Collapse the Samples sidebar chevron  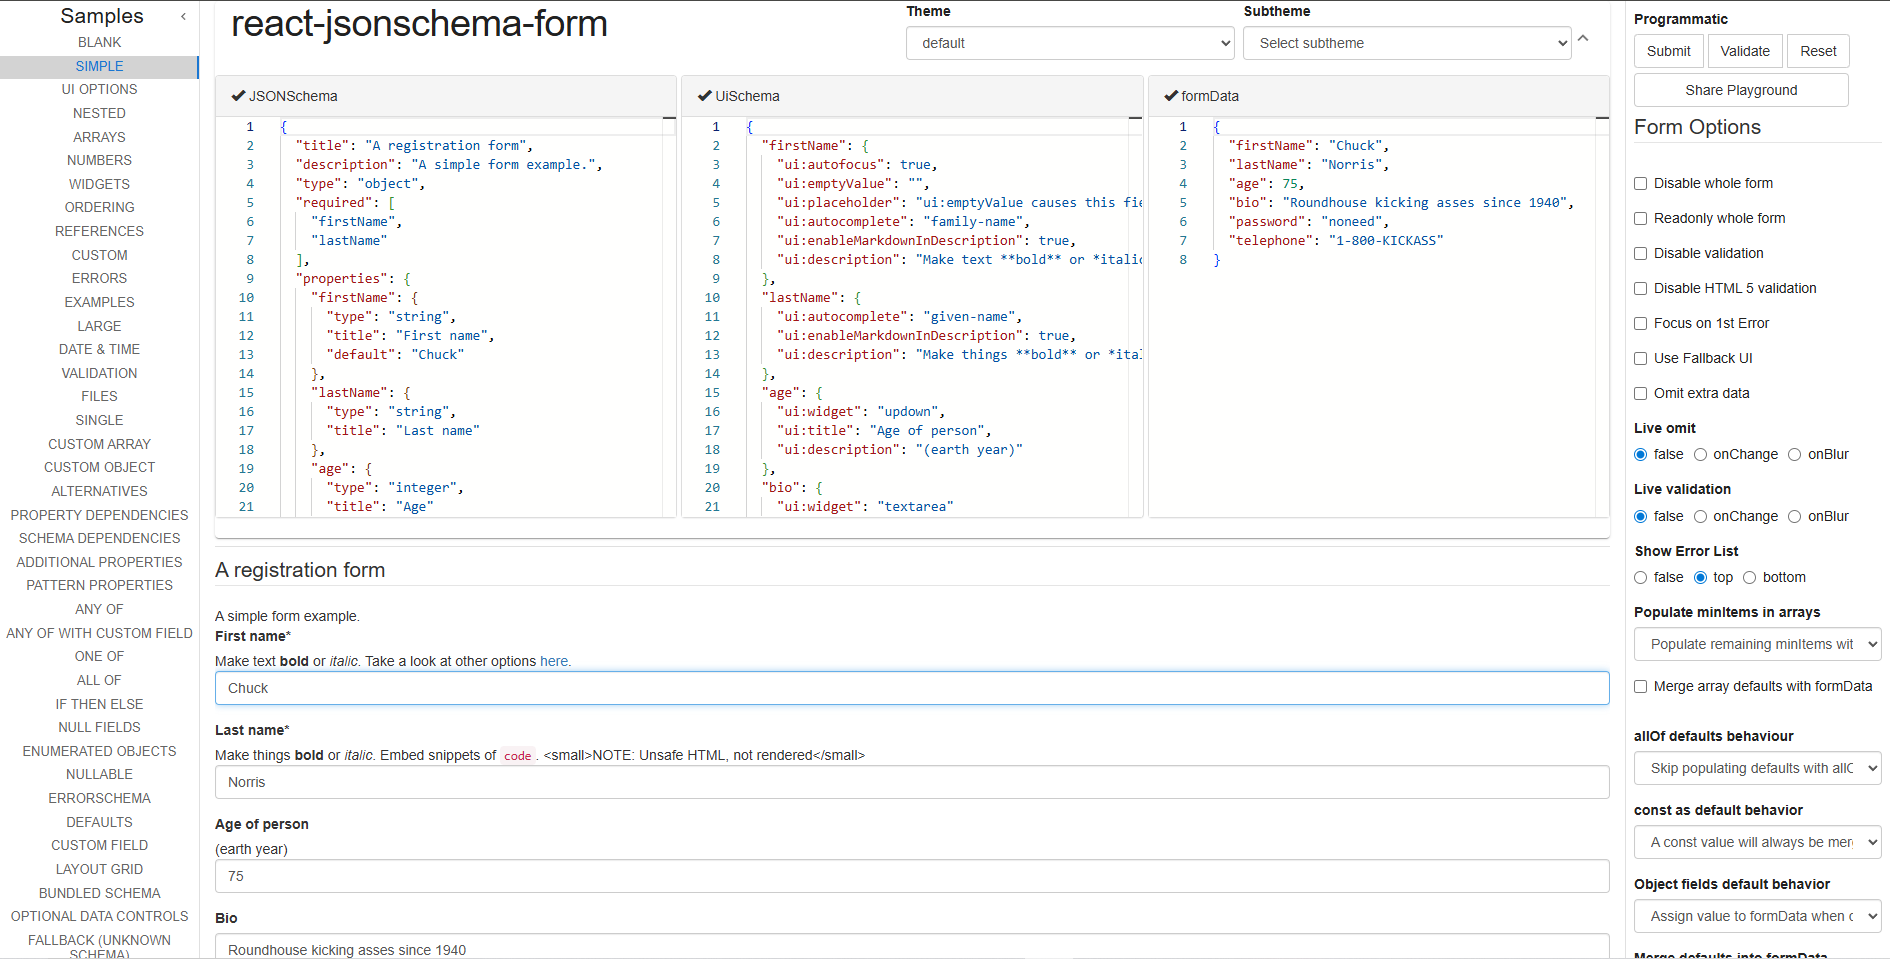pyautogui.click(x=183, y=16)
